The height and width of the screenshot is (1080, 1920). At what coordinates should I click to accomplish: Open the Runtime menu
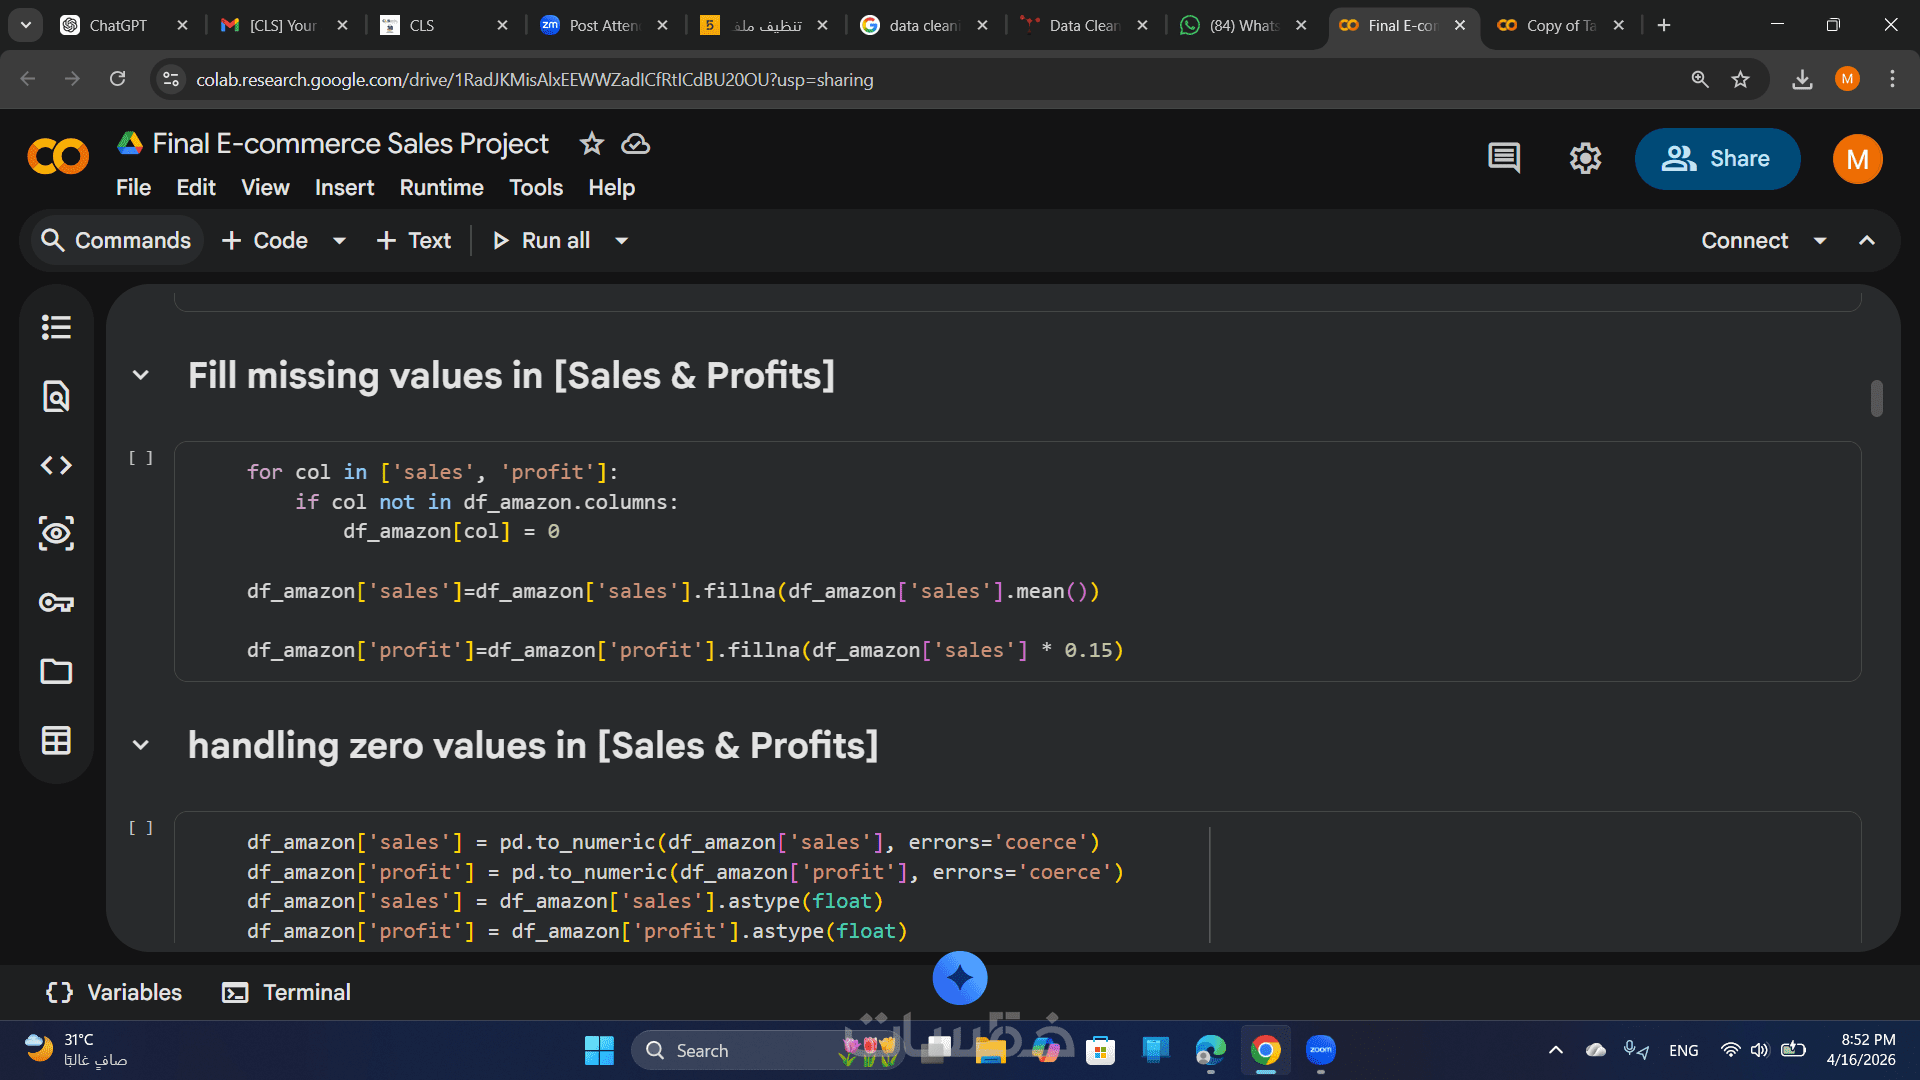(441, 188)
